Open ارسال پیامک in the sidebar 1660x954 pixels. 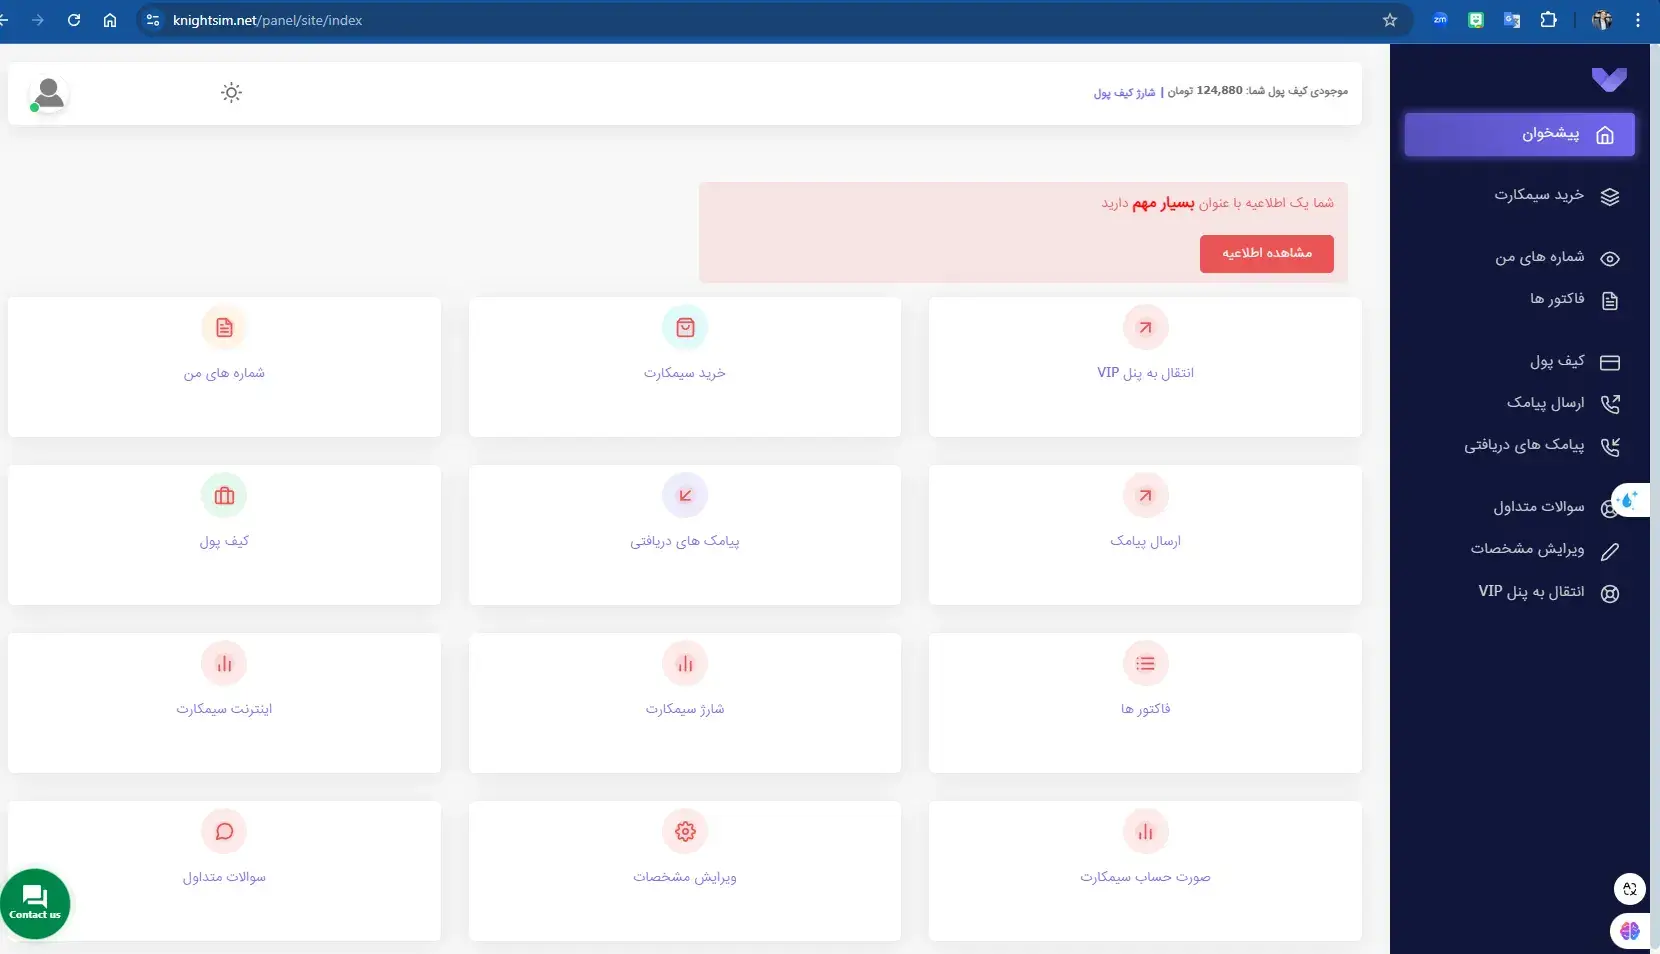1546,403
